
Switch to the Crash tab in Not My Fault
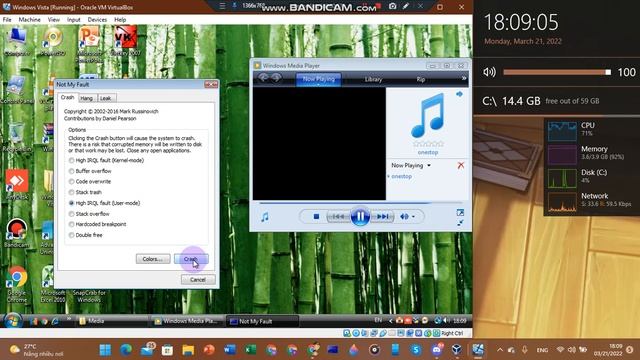click(x=67, y=98)
